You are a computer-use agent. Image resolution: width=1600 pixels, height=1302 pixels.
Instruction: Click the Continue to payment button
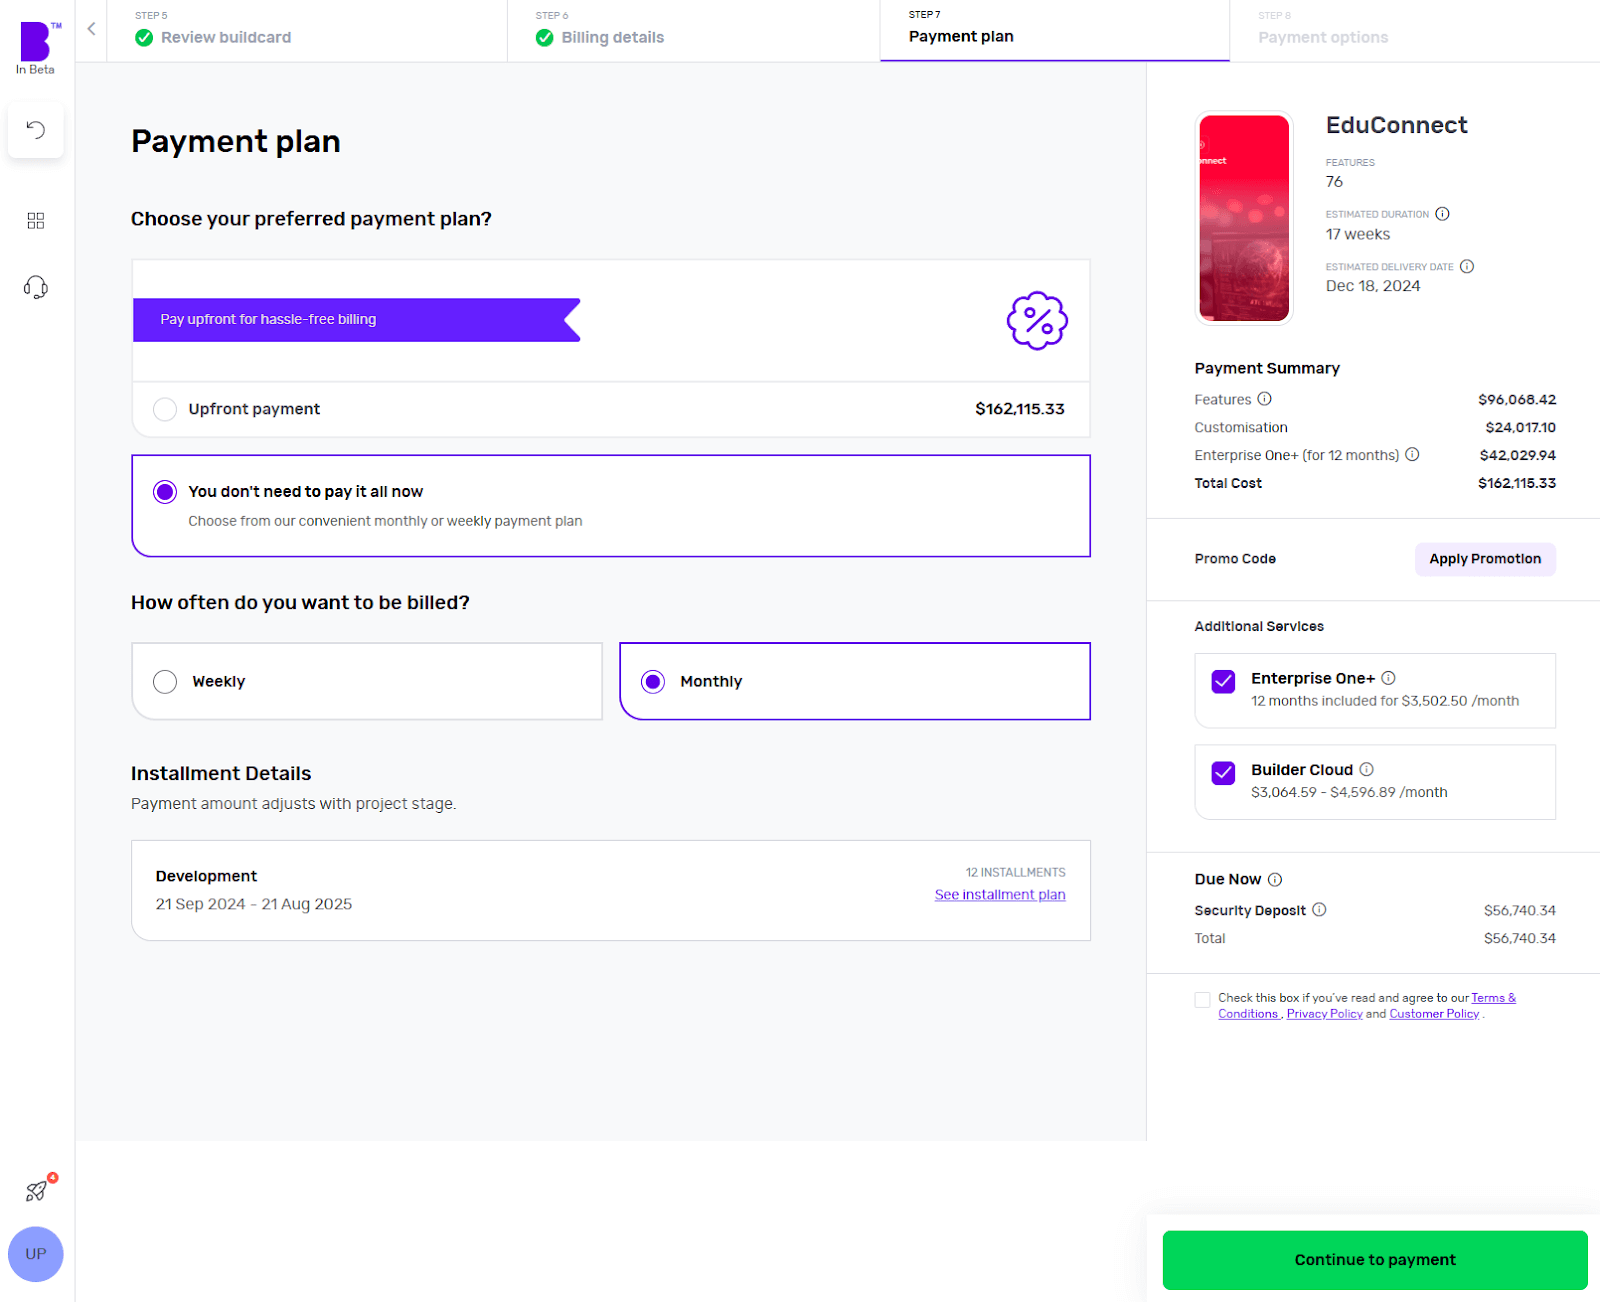pyautogui.click(x=1375, y=1260)
